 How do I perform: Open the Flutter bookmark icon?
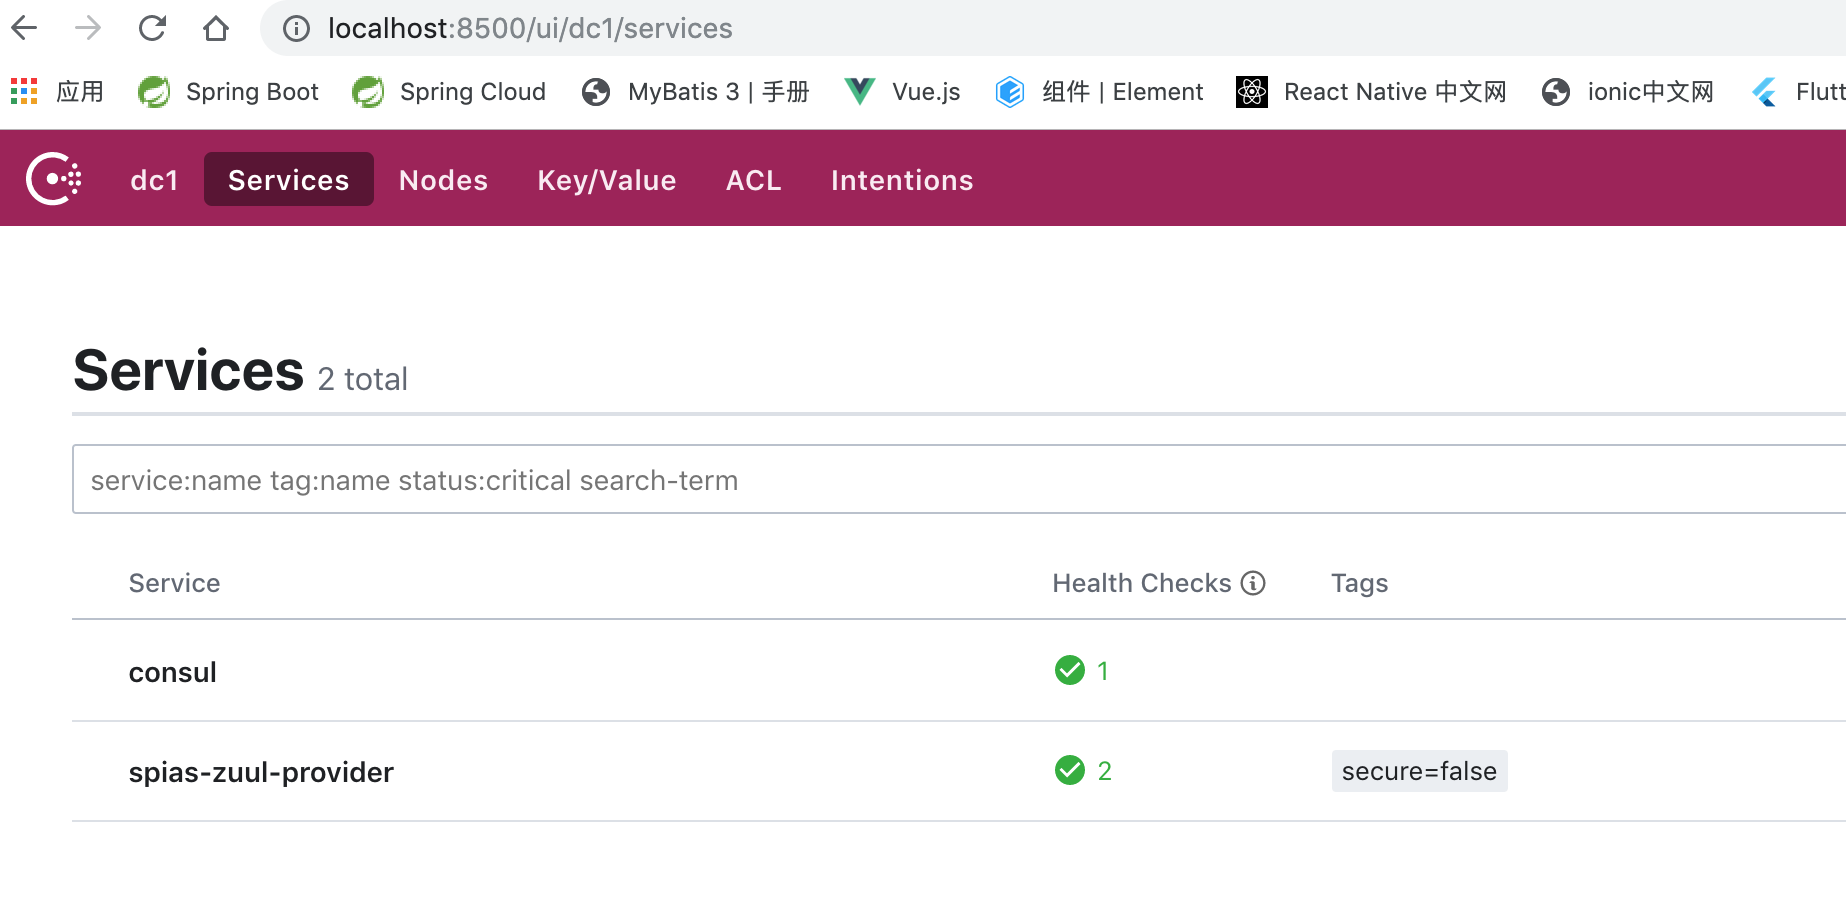click(1764, 92)
